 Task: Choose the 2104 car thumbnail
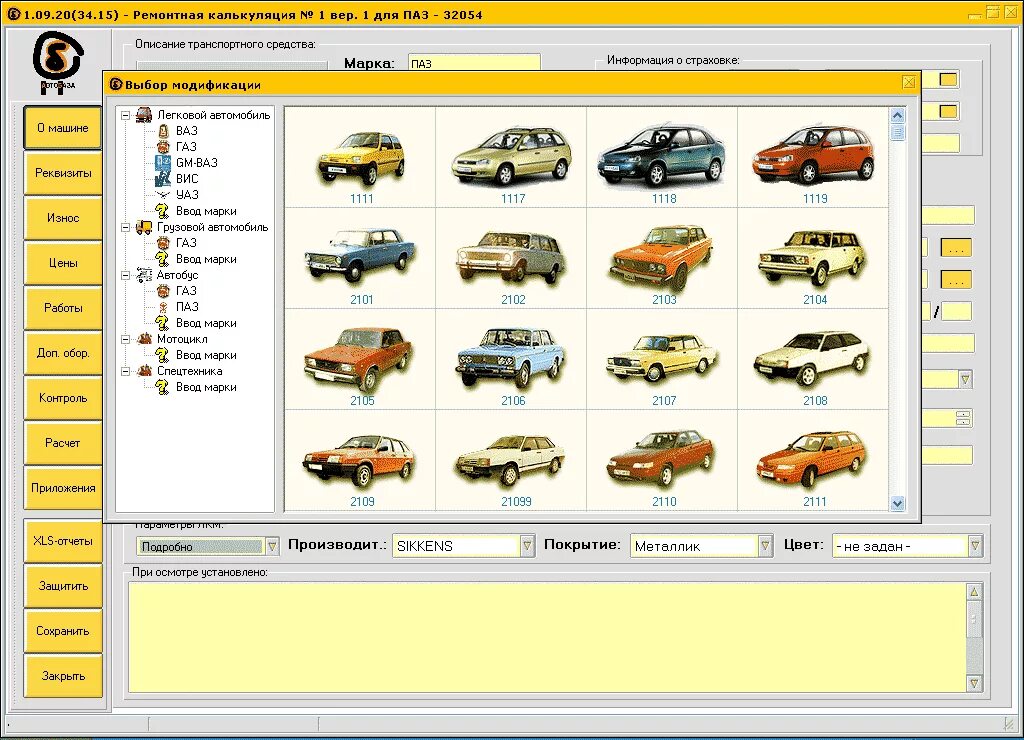pyautogui.click(x=814, y=257)
